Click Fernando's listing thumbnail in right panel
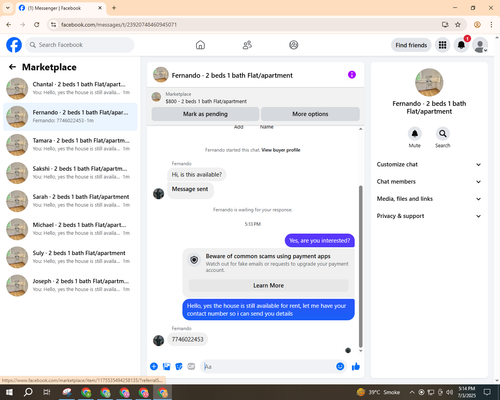Viewport: 500px width, 400px height. (429, 82)
